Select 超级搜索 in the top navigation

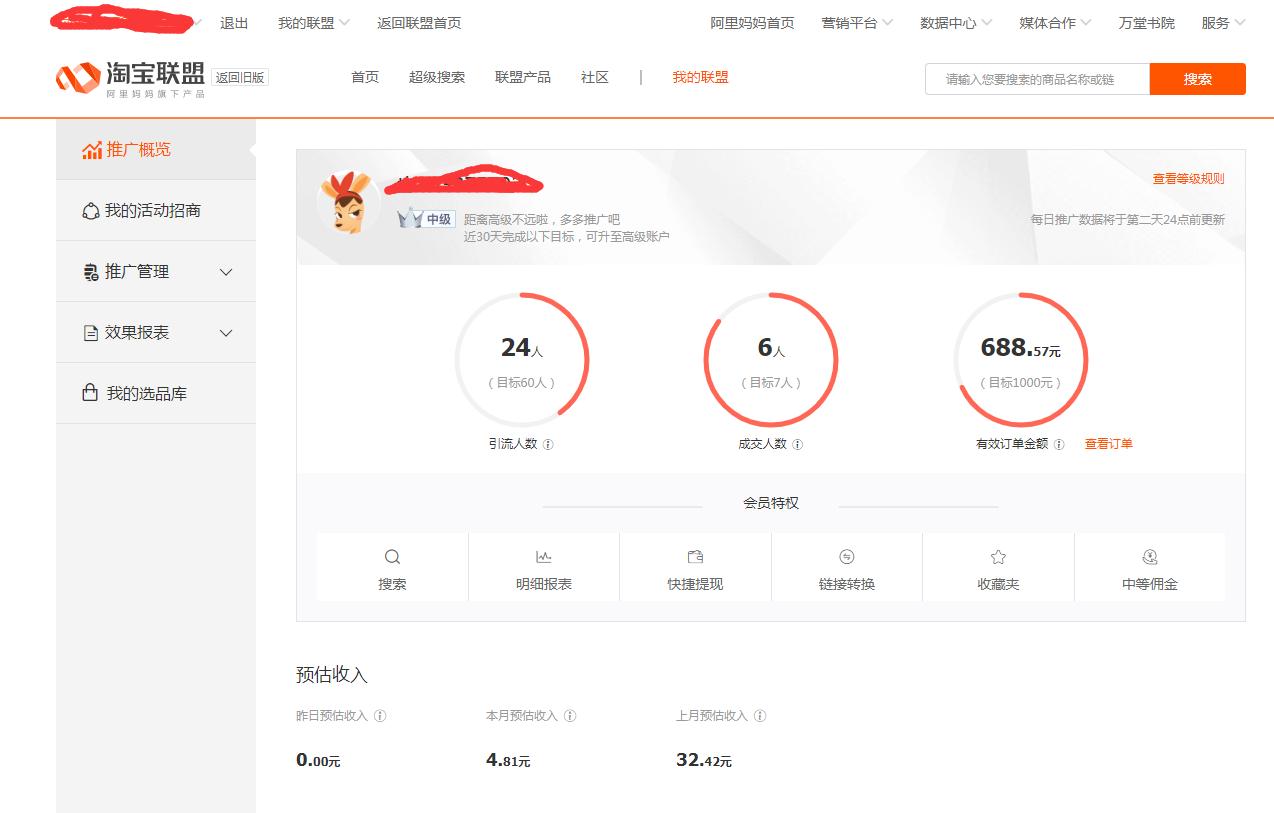[436, 77]
